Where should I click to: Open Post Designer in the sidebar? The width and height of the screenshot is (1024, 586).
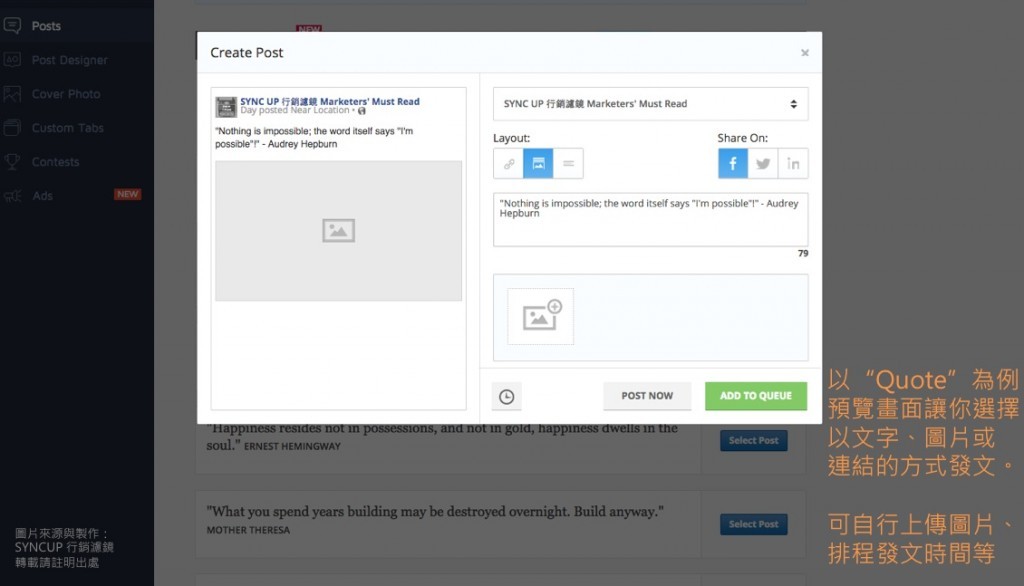[69, 60]
